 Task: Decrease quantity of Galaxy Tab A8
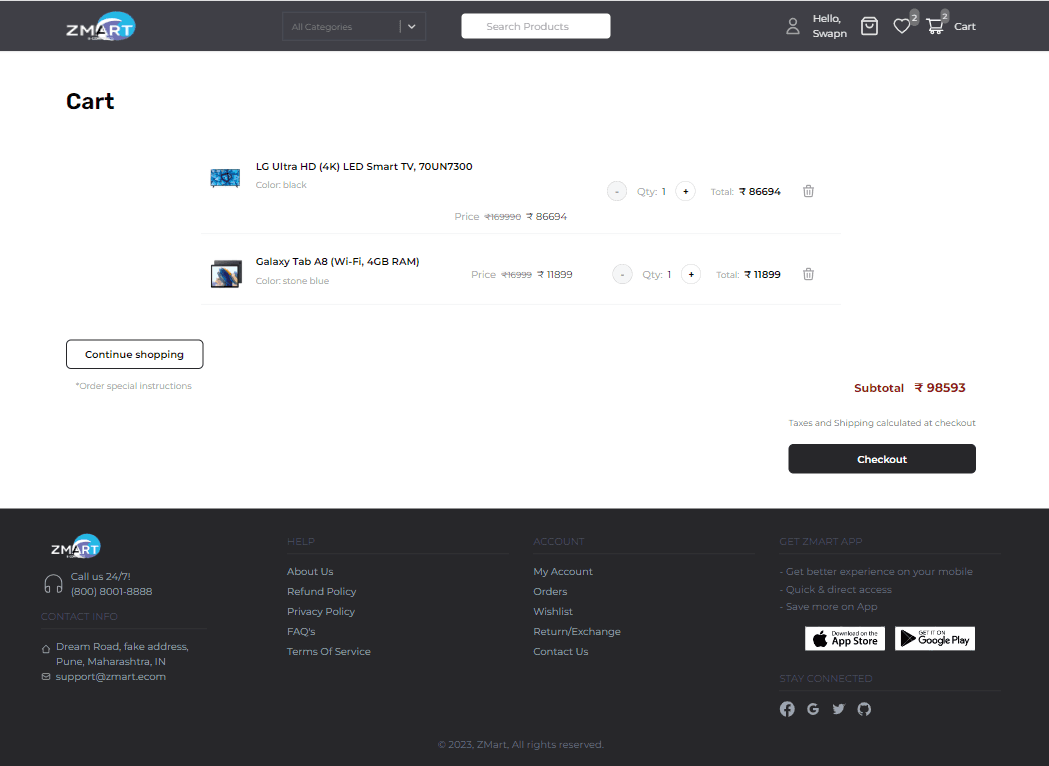coord(622,274)
